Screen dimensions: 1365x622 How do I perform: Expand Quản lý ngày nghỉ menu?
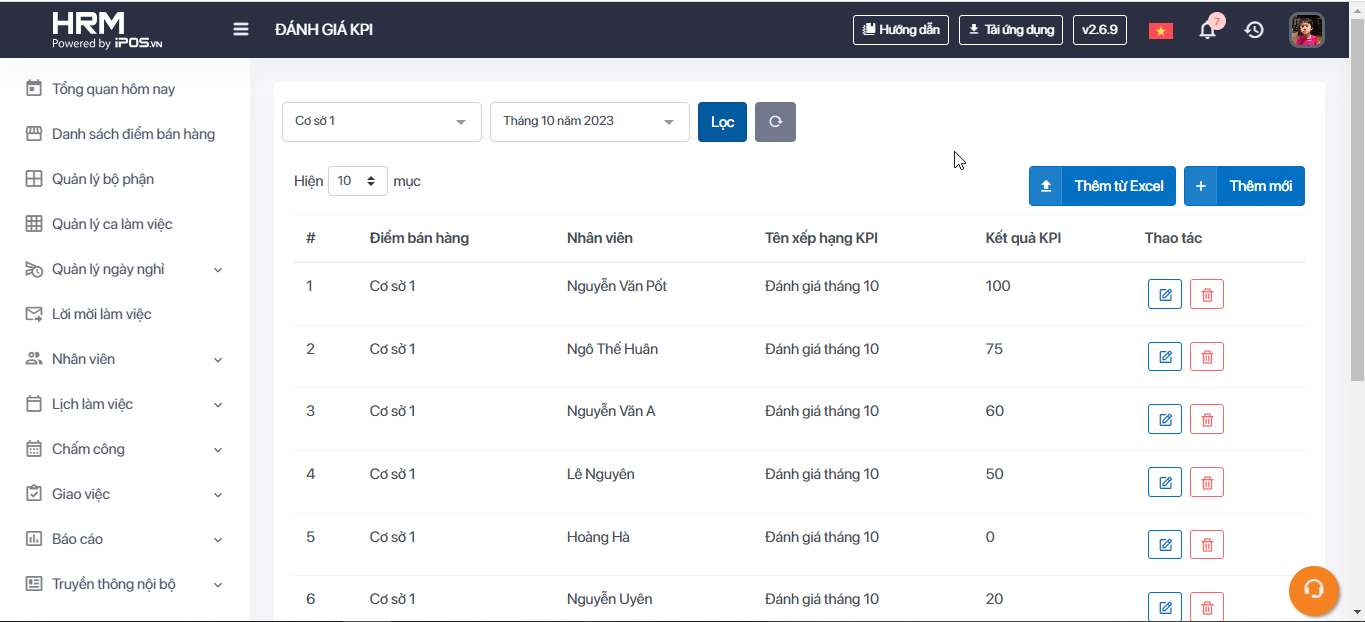(x=124, y=269)
